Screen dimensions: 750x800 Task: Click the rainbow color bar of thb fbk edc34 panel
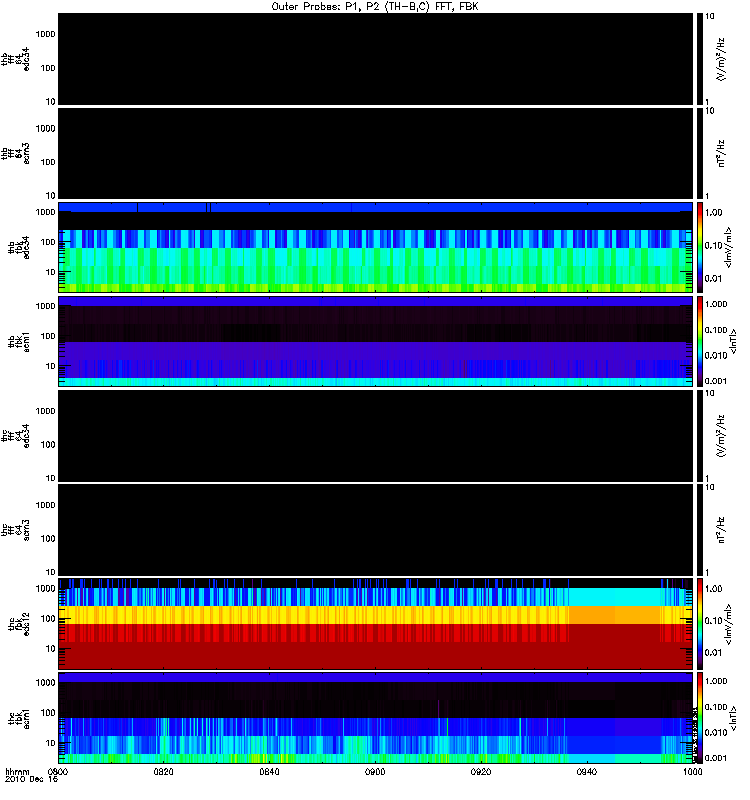coord(700,247)
